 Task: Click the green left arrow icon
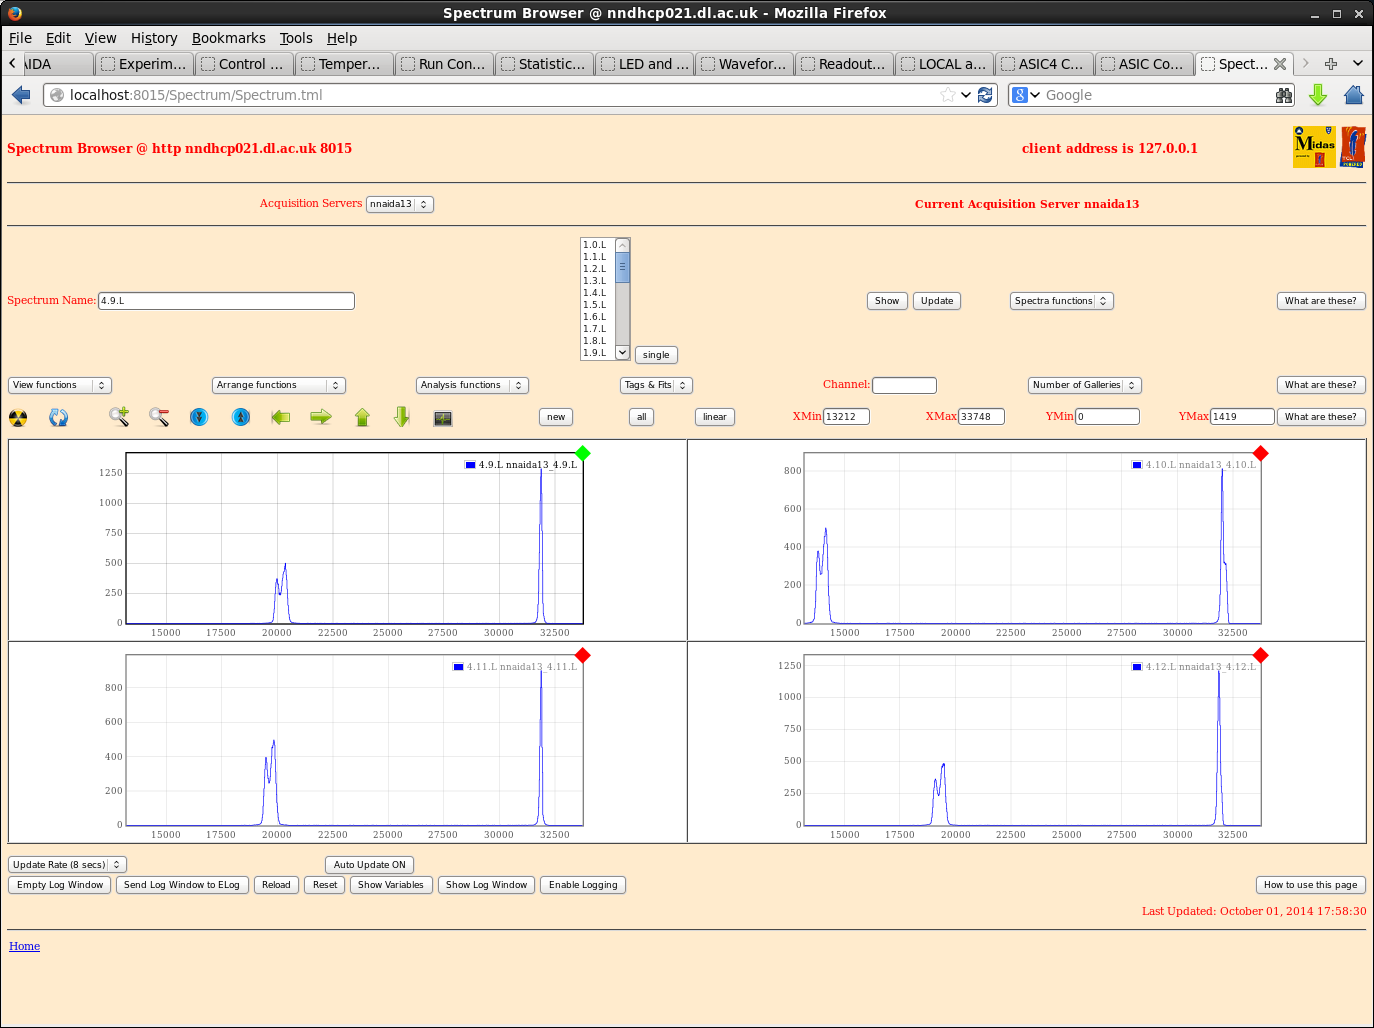point(281,417)
